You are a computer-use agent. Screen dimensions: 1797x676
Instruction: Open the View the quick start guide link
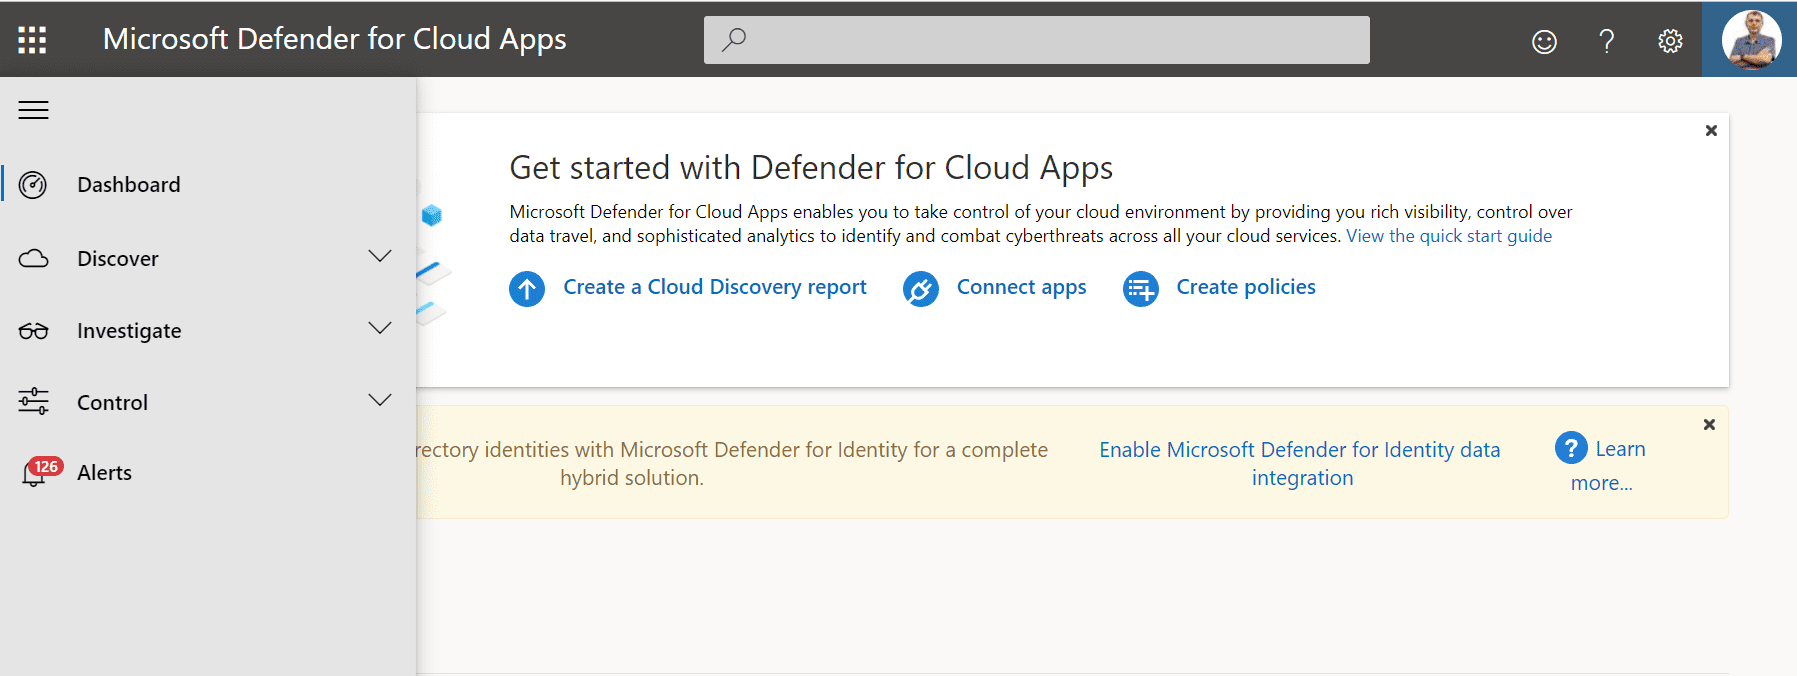coord(1449,236)
